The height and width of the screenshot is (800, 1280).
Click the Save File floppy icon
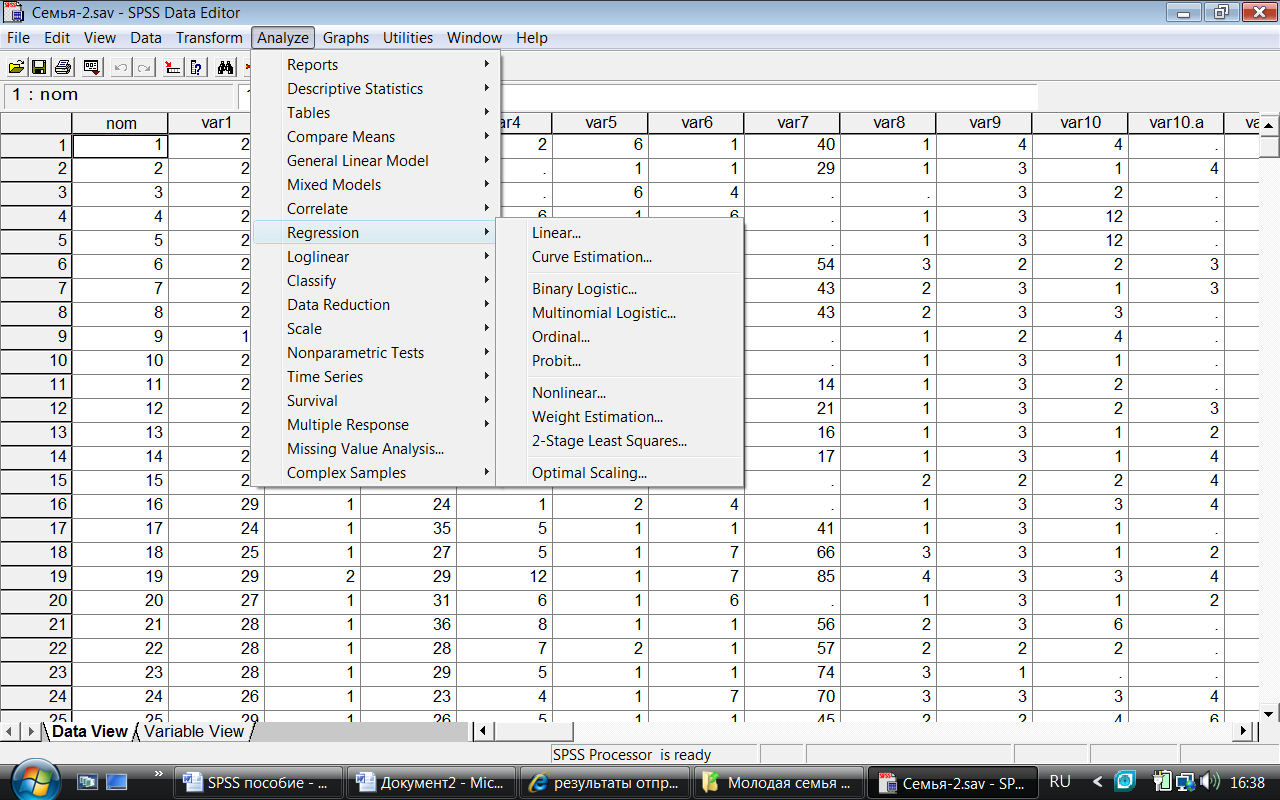tap(39, 67)
